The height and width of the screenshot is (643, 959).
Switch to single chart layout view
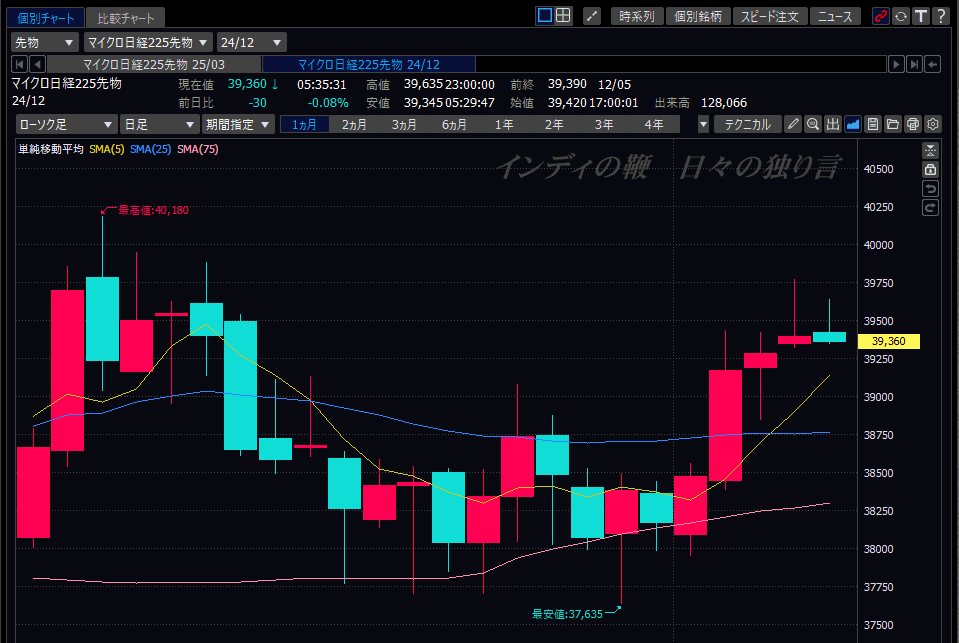point(544,16)
